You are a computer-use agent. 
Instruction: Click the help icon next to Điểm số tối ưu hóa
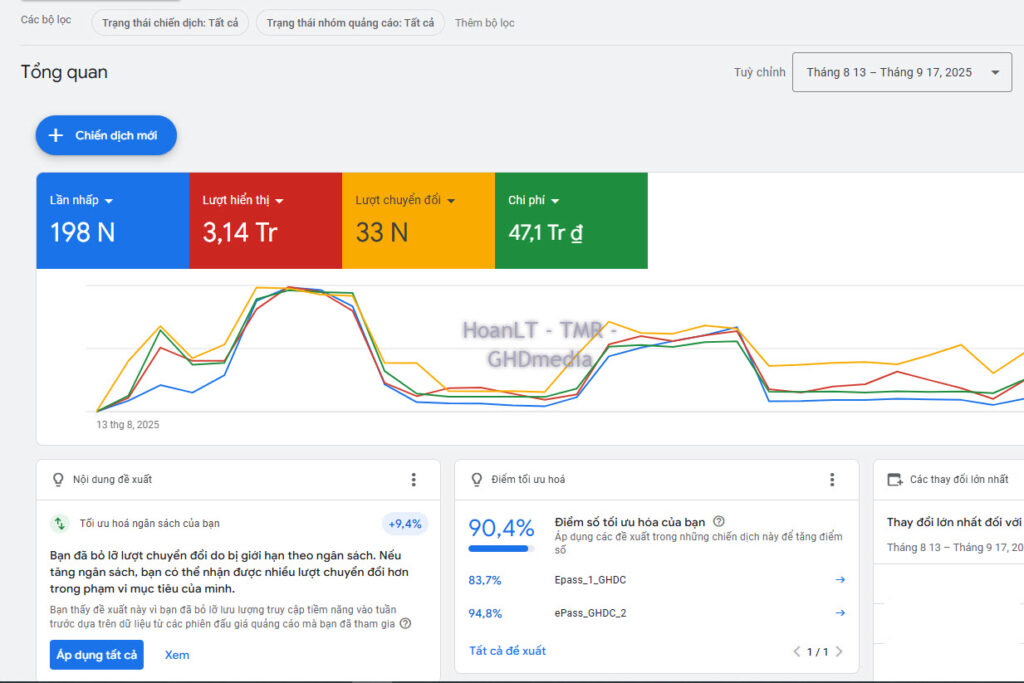click(x=720, y=520)
